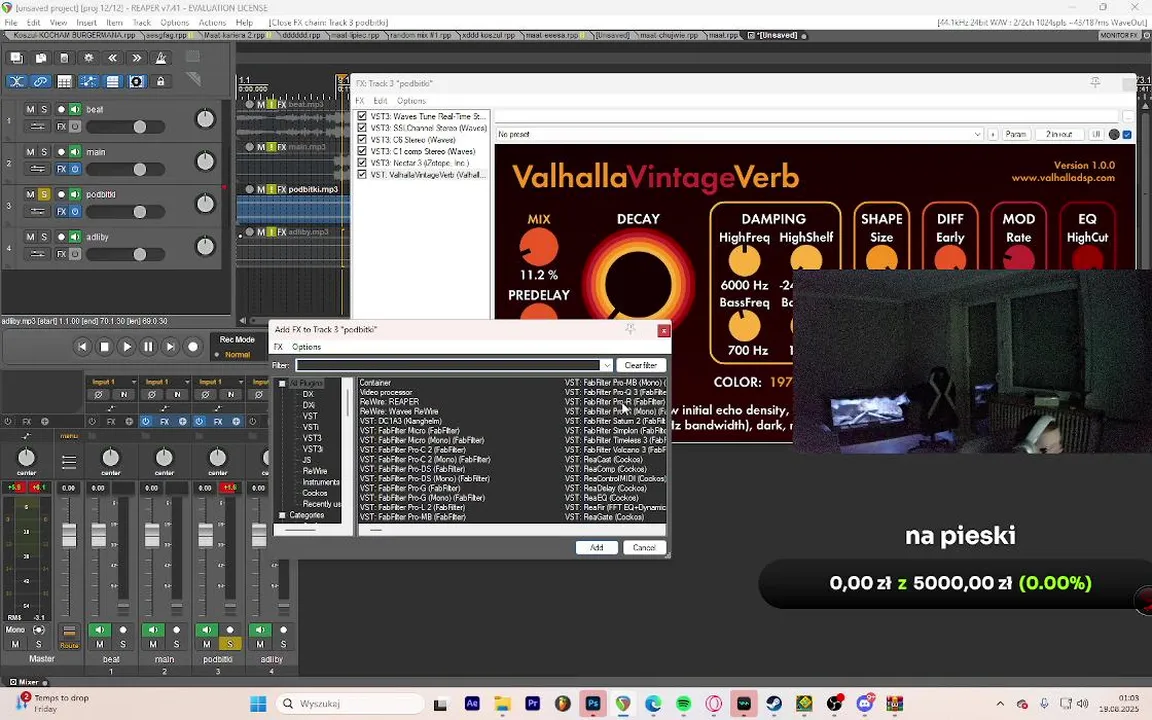Toggle solo on podbitki track panel

coord(44,194)
